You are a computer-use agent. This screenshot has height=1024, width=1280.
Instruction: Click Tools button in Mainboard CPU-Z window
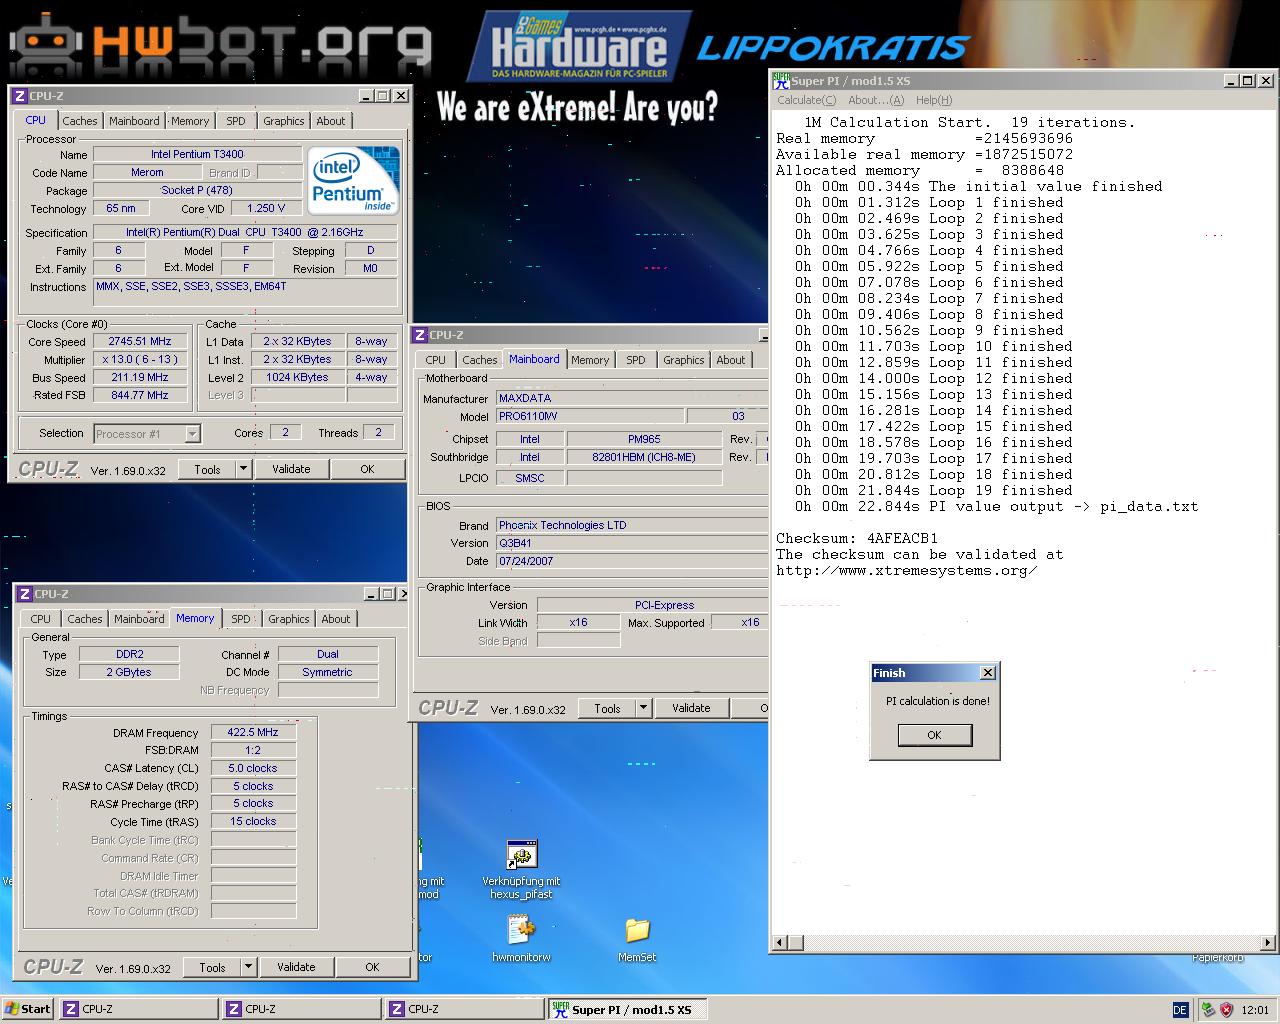pyautogui.click(x=607, y=708)
